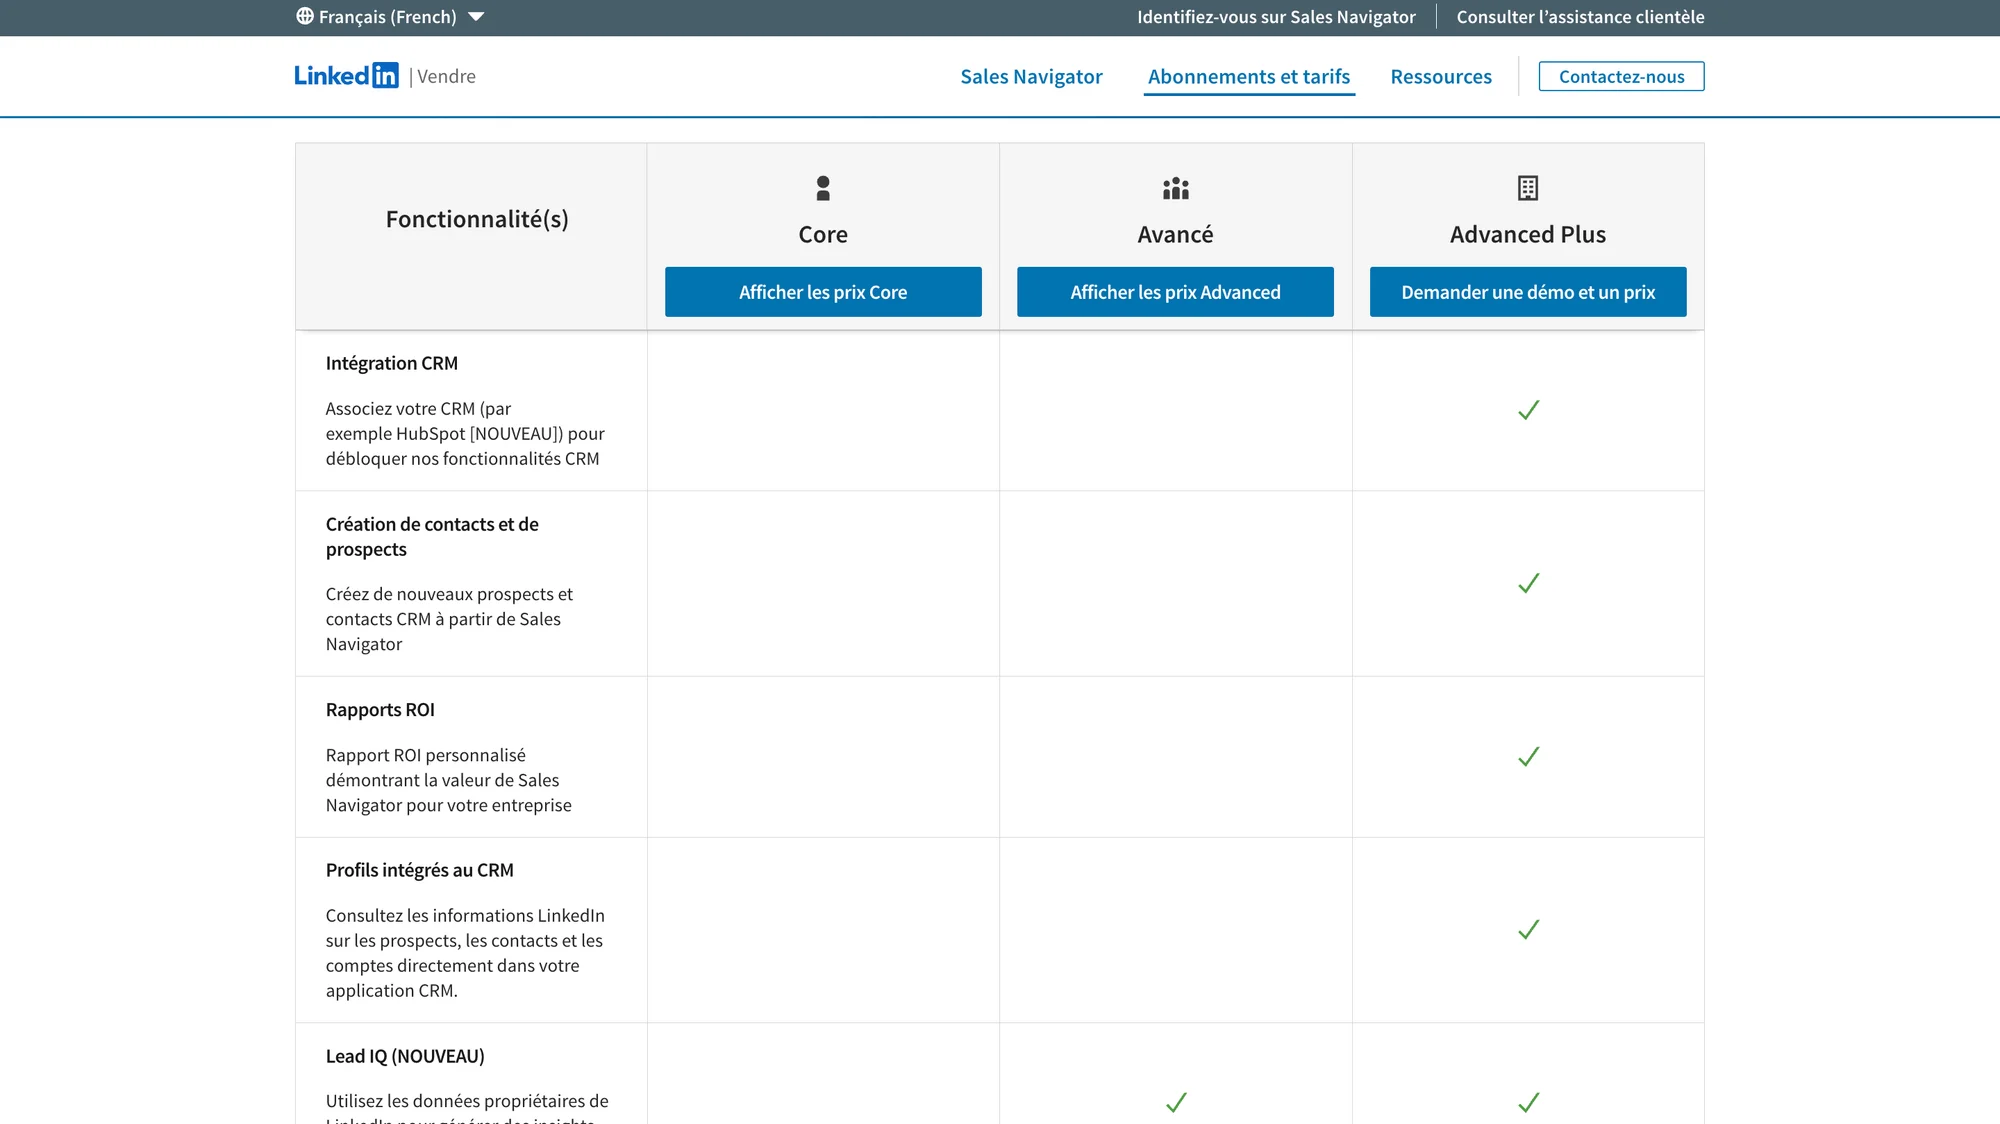
Task: Click Advanced Plus checkmark for Création de contacts
Action: (x=1528, y=583)
